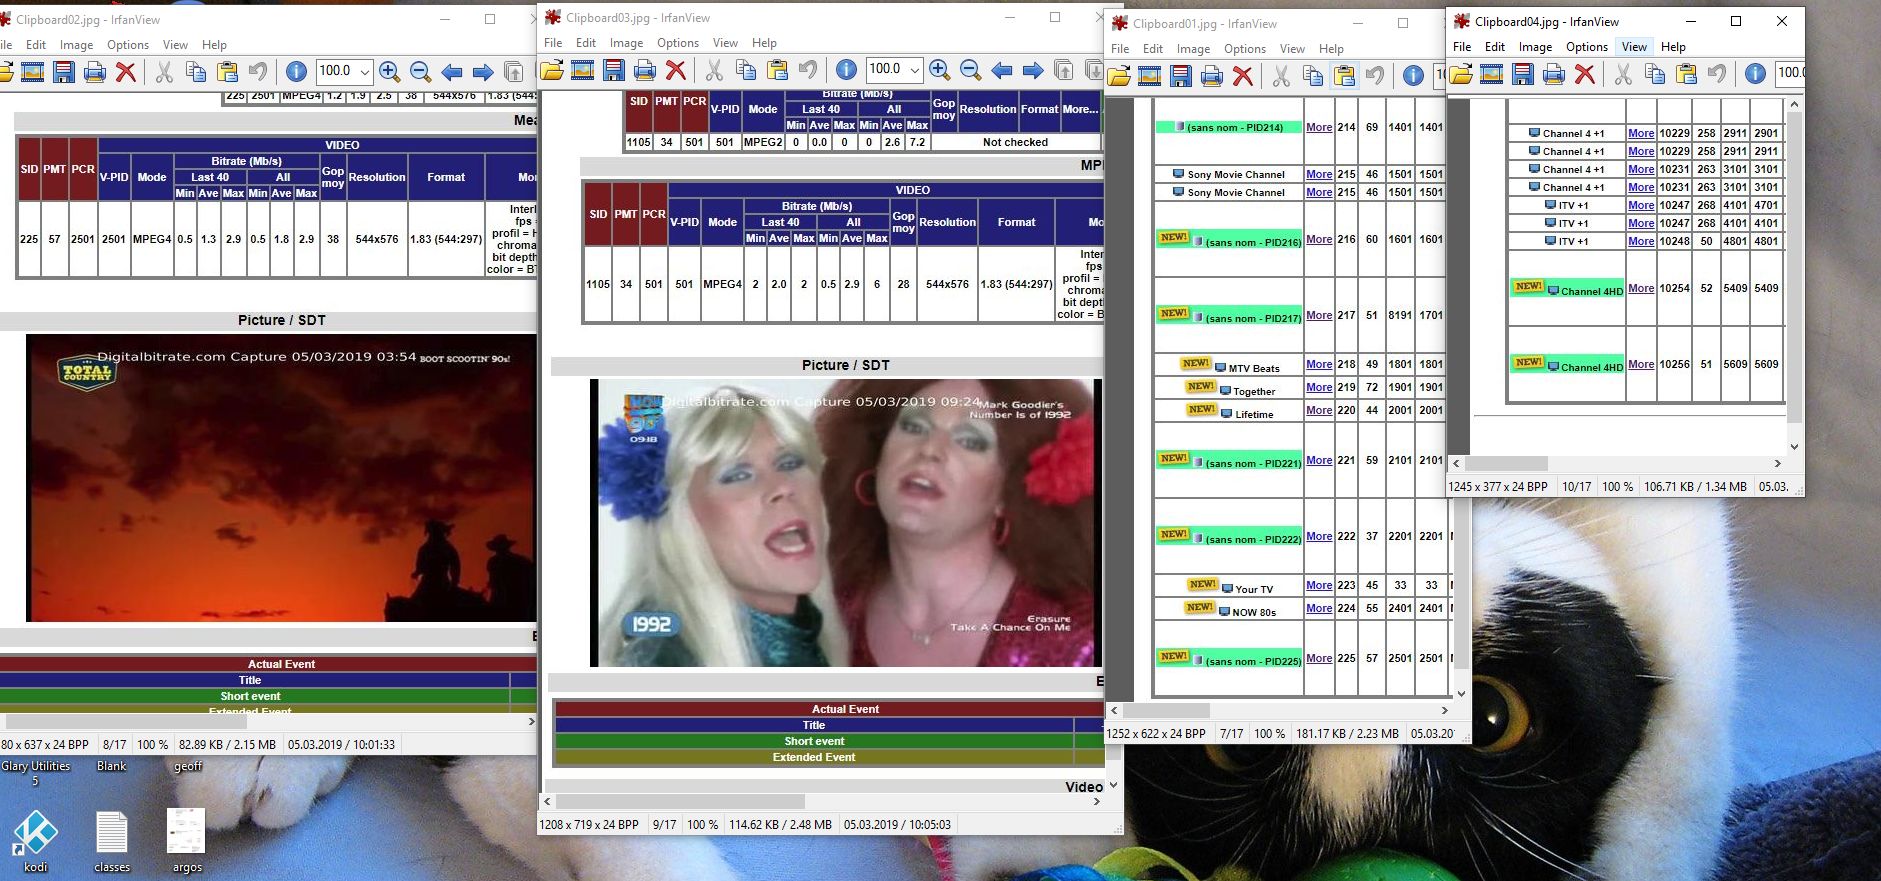Click the Cut scissors icon in Clipboard03

click(x=714, y=70)
